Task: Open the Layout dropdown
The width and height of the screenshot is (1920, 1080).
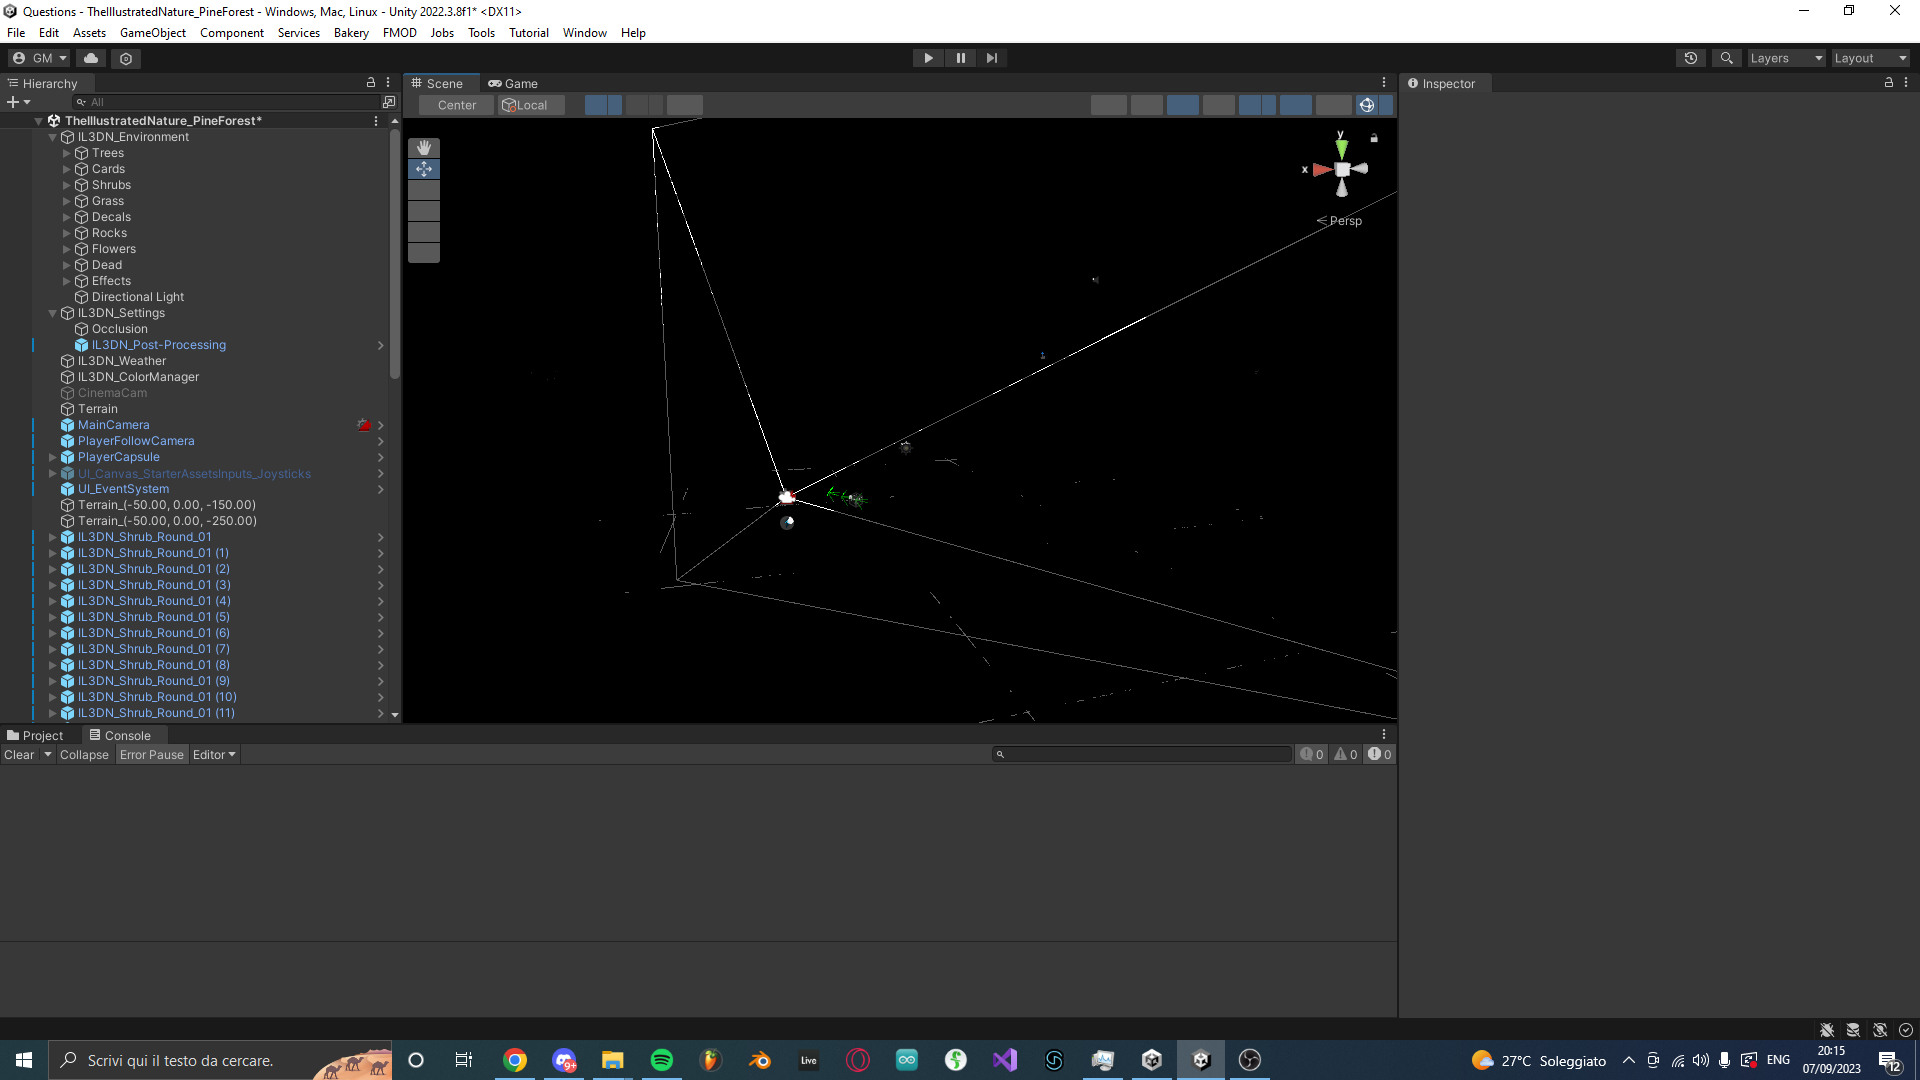Action: [1868, 58]
